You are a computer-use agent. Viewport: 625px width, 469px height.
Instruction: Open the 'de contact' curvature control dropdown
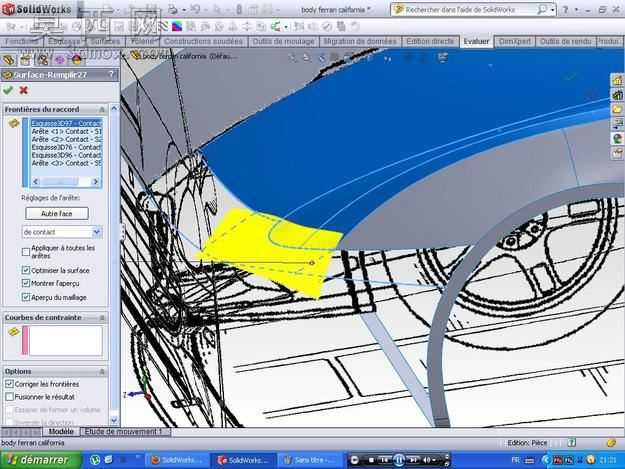coord(96,232)
